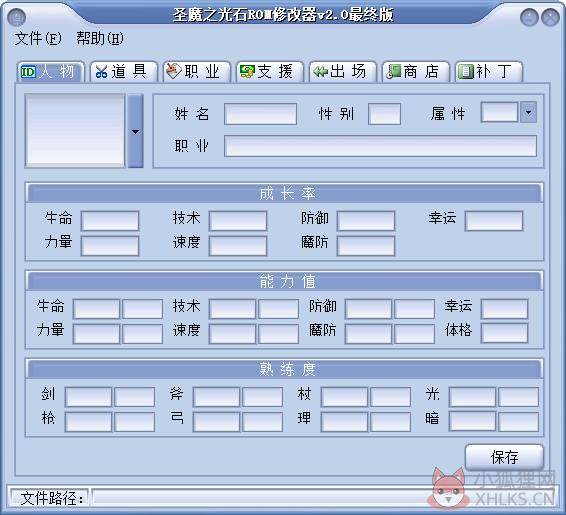Click the 成长率 速度 field

click(x=238, y=246)
